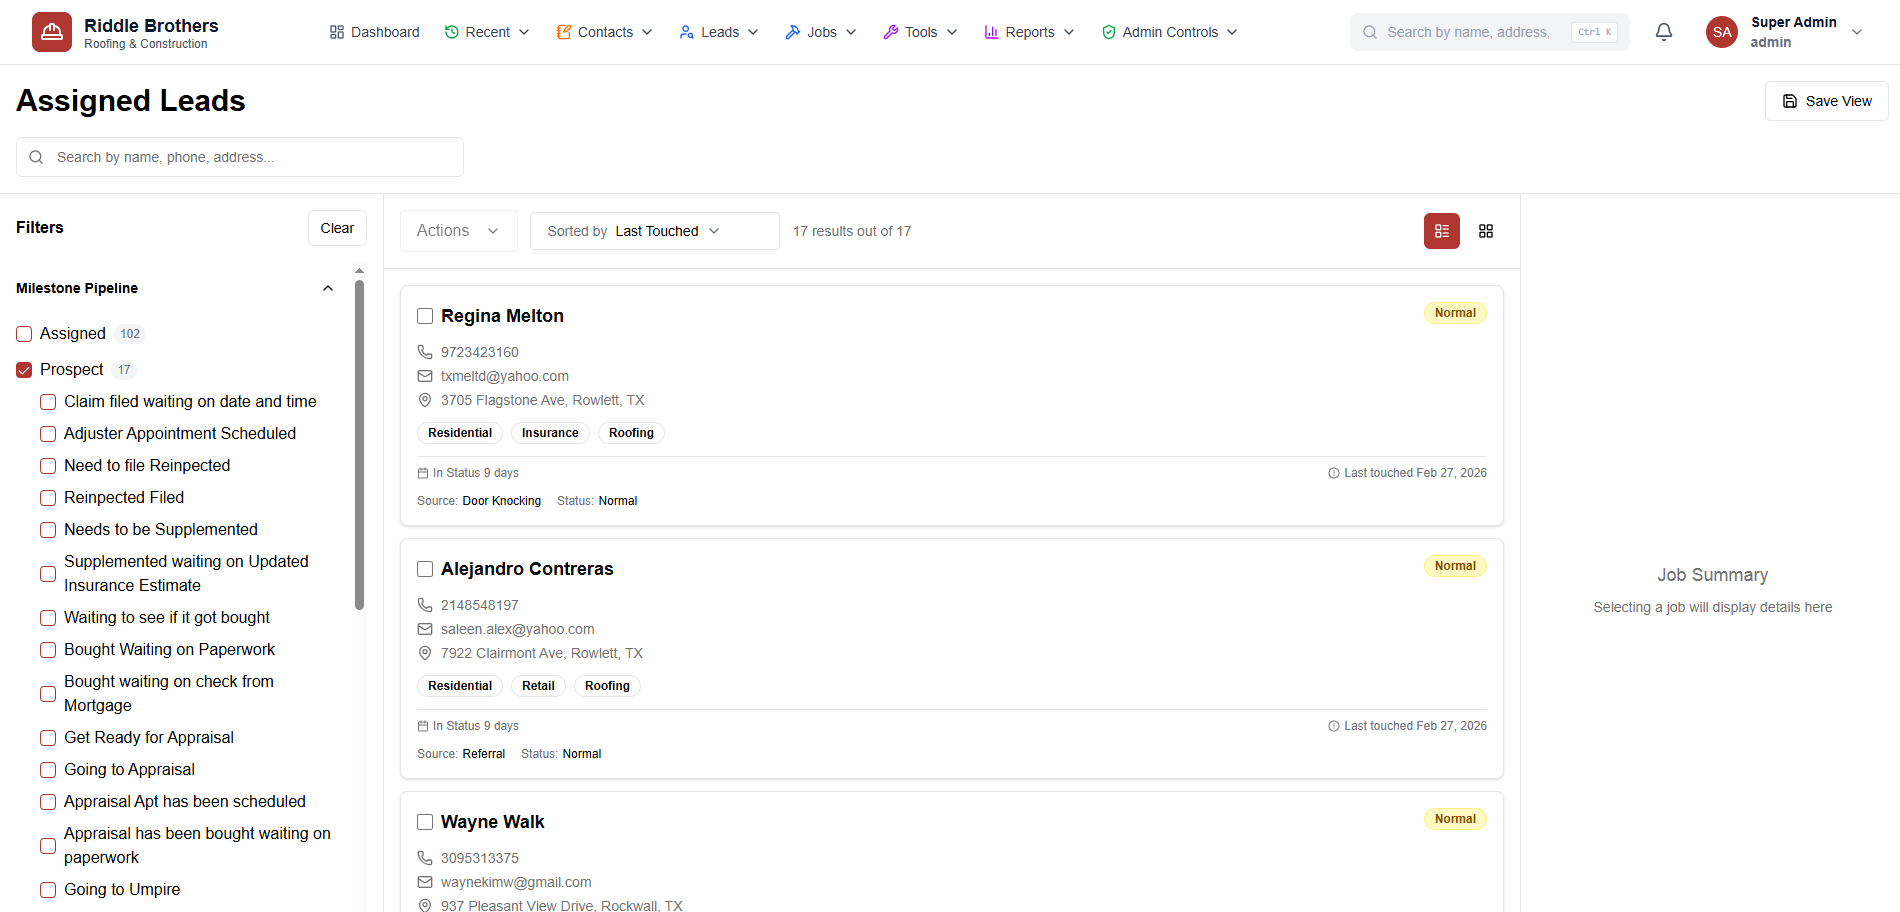The image size is (1900, 912).
Task: Open the Super Admin avatar menu
Action: [1721, 31]
